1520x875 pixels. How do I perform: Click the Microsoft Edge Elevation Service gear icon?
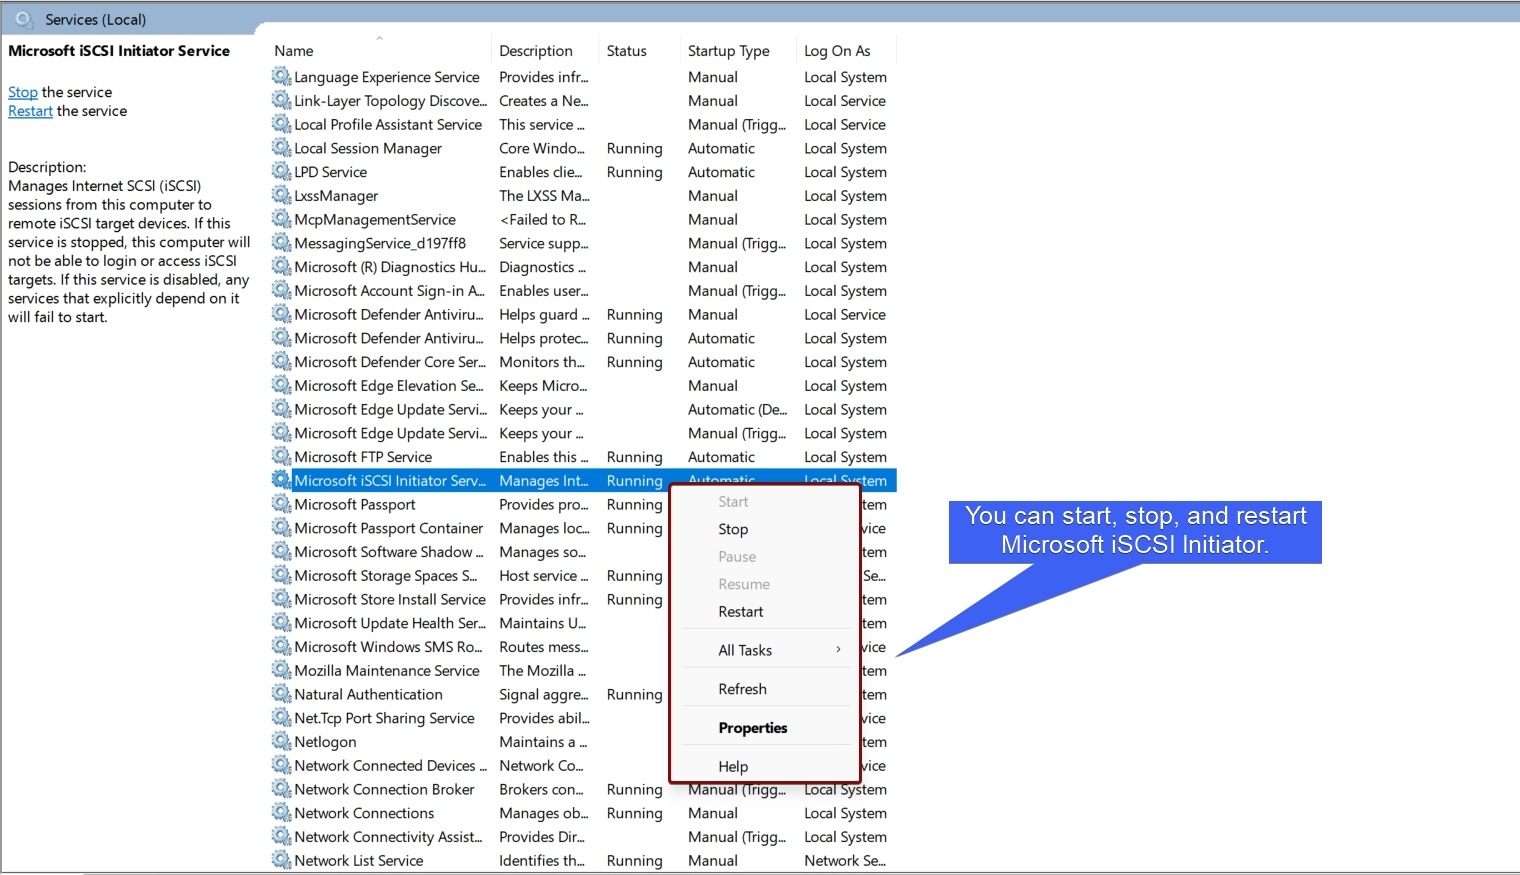click(x=281, y=385)
